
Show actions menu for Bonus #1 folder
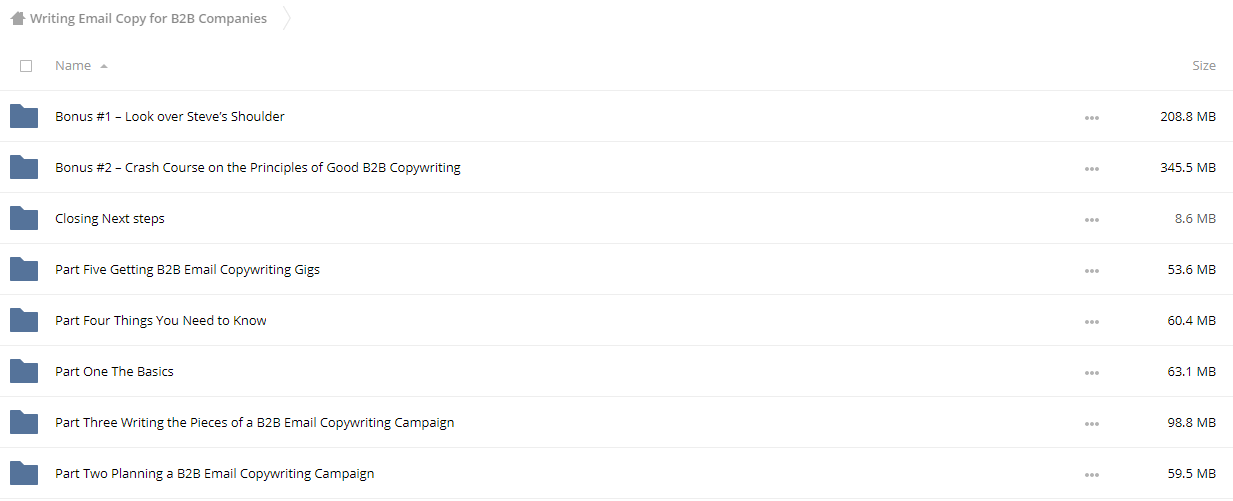click(x=1092, y=118)
